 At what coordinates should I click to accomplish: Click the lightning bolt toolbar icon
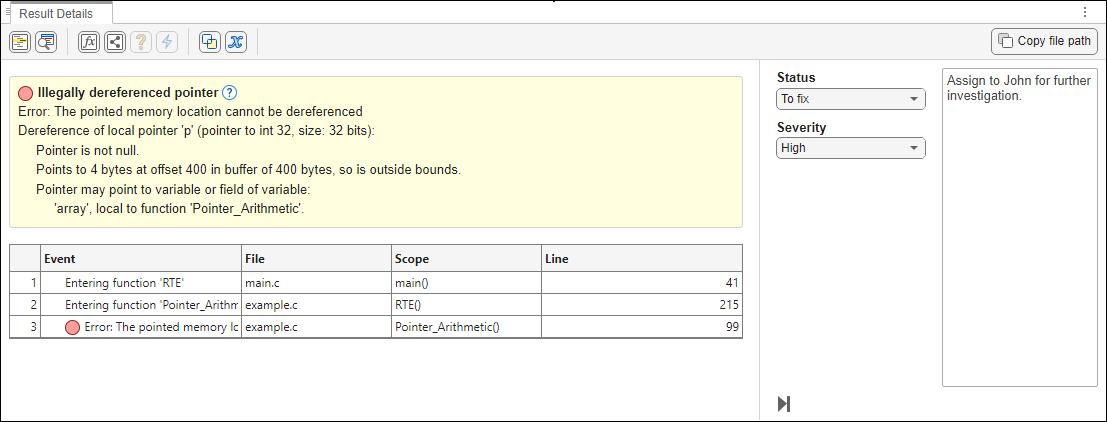tap(167, 42)
